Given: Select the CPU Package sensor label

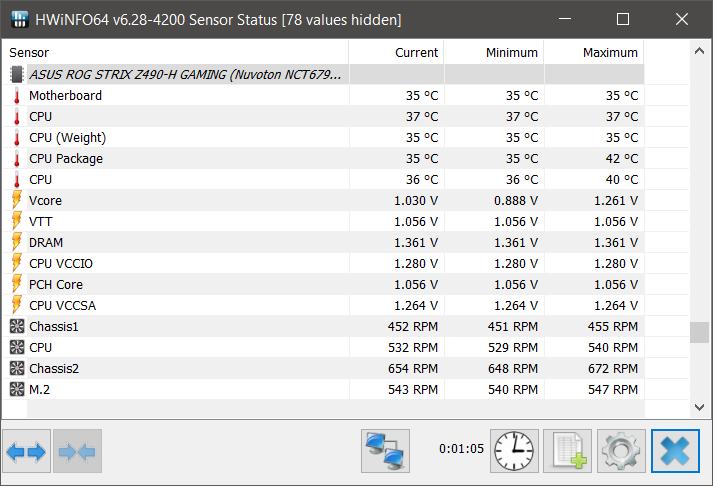Looking at the screenshot, I should click(x=66, y=159).
